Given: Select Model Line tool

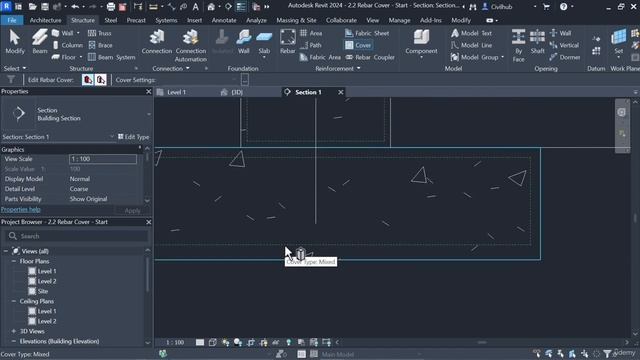Looking at the screenshot, I should [x=471, y=45].
